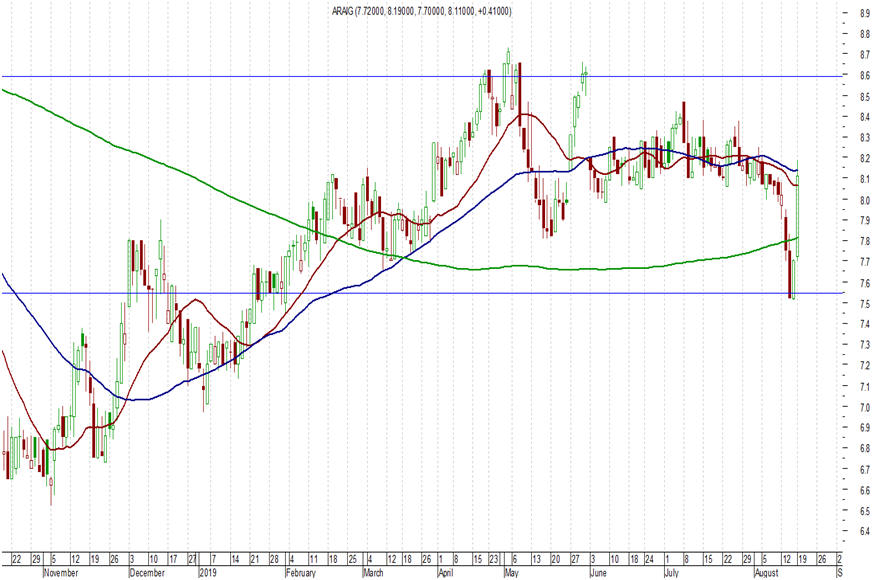Image resolution: width=874 pixels, height=580 pixels.
Task: Select date label 17 in December
Action: (x=173, y=559)
